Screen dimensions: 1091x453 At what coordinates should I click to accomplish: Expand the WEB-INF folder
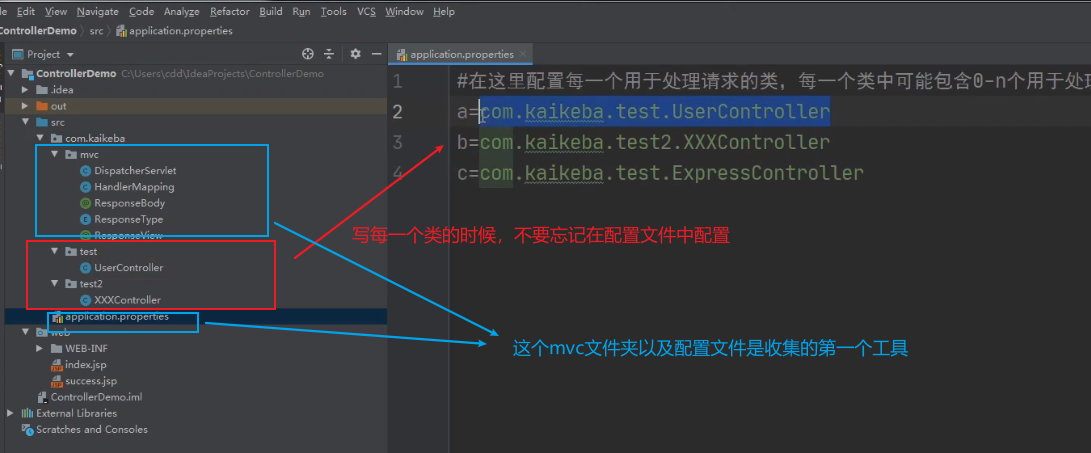[40, 348]
